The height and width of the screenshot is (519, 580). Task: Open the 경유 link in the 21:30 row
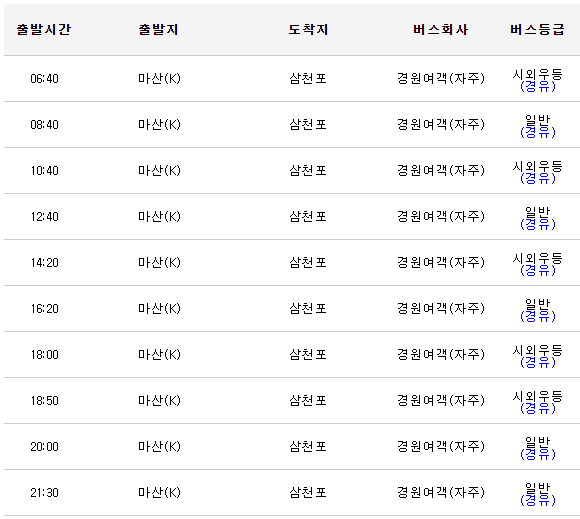[x=537, y=501]
